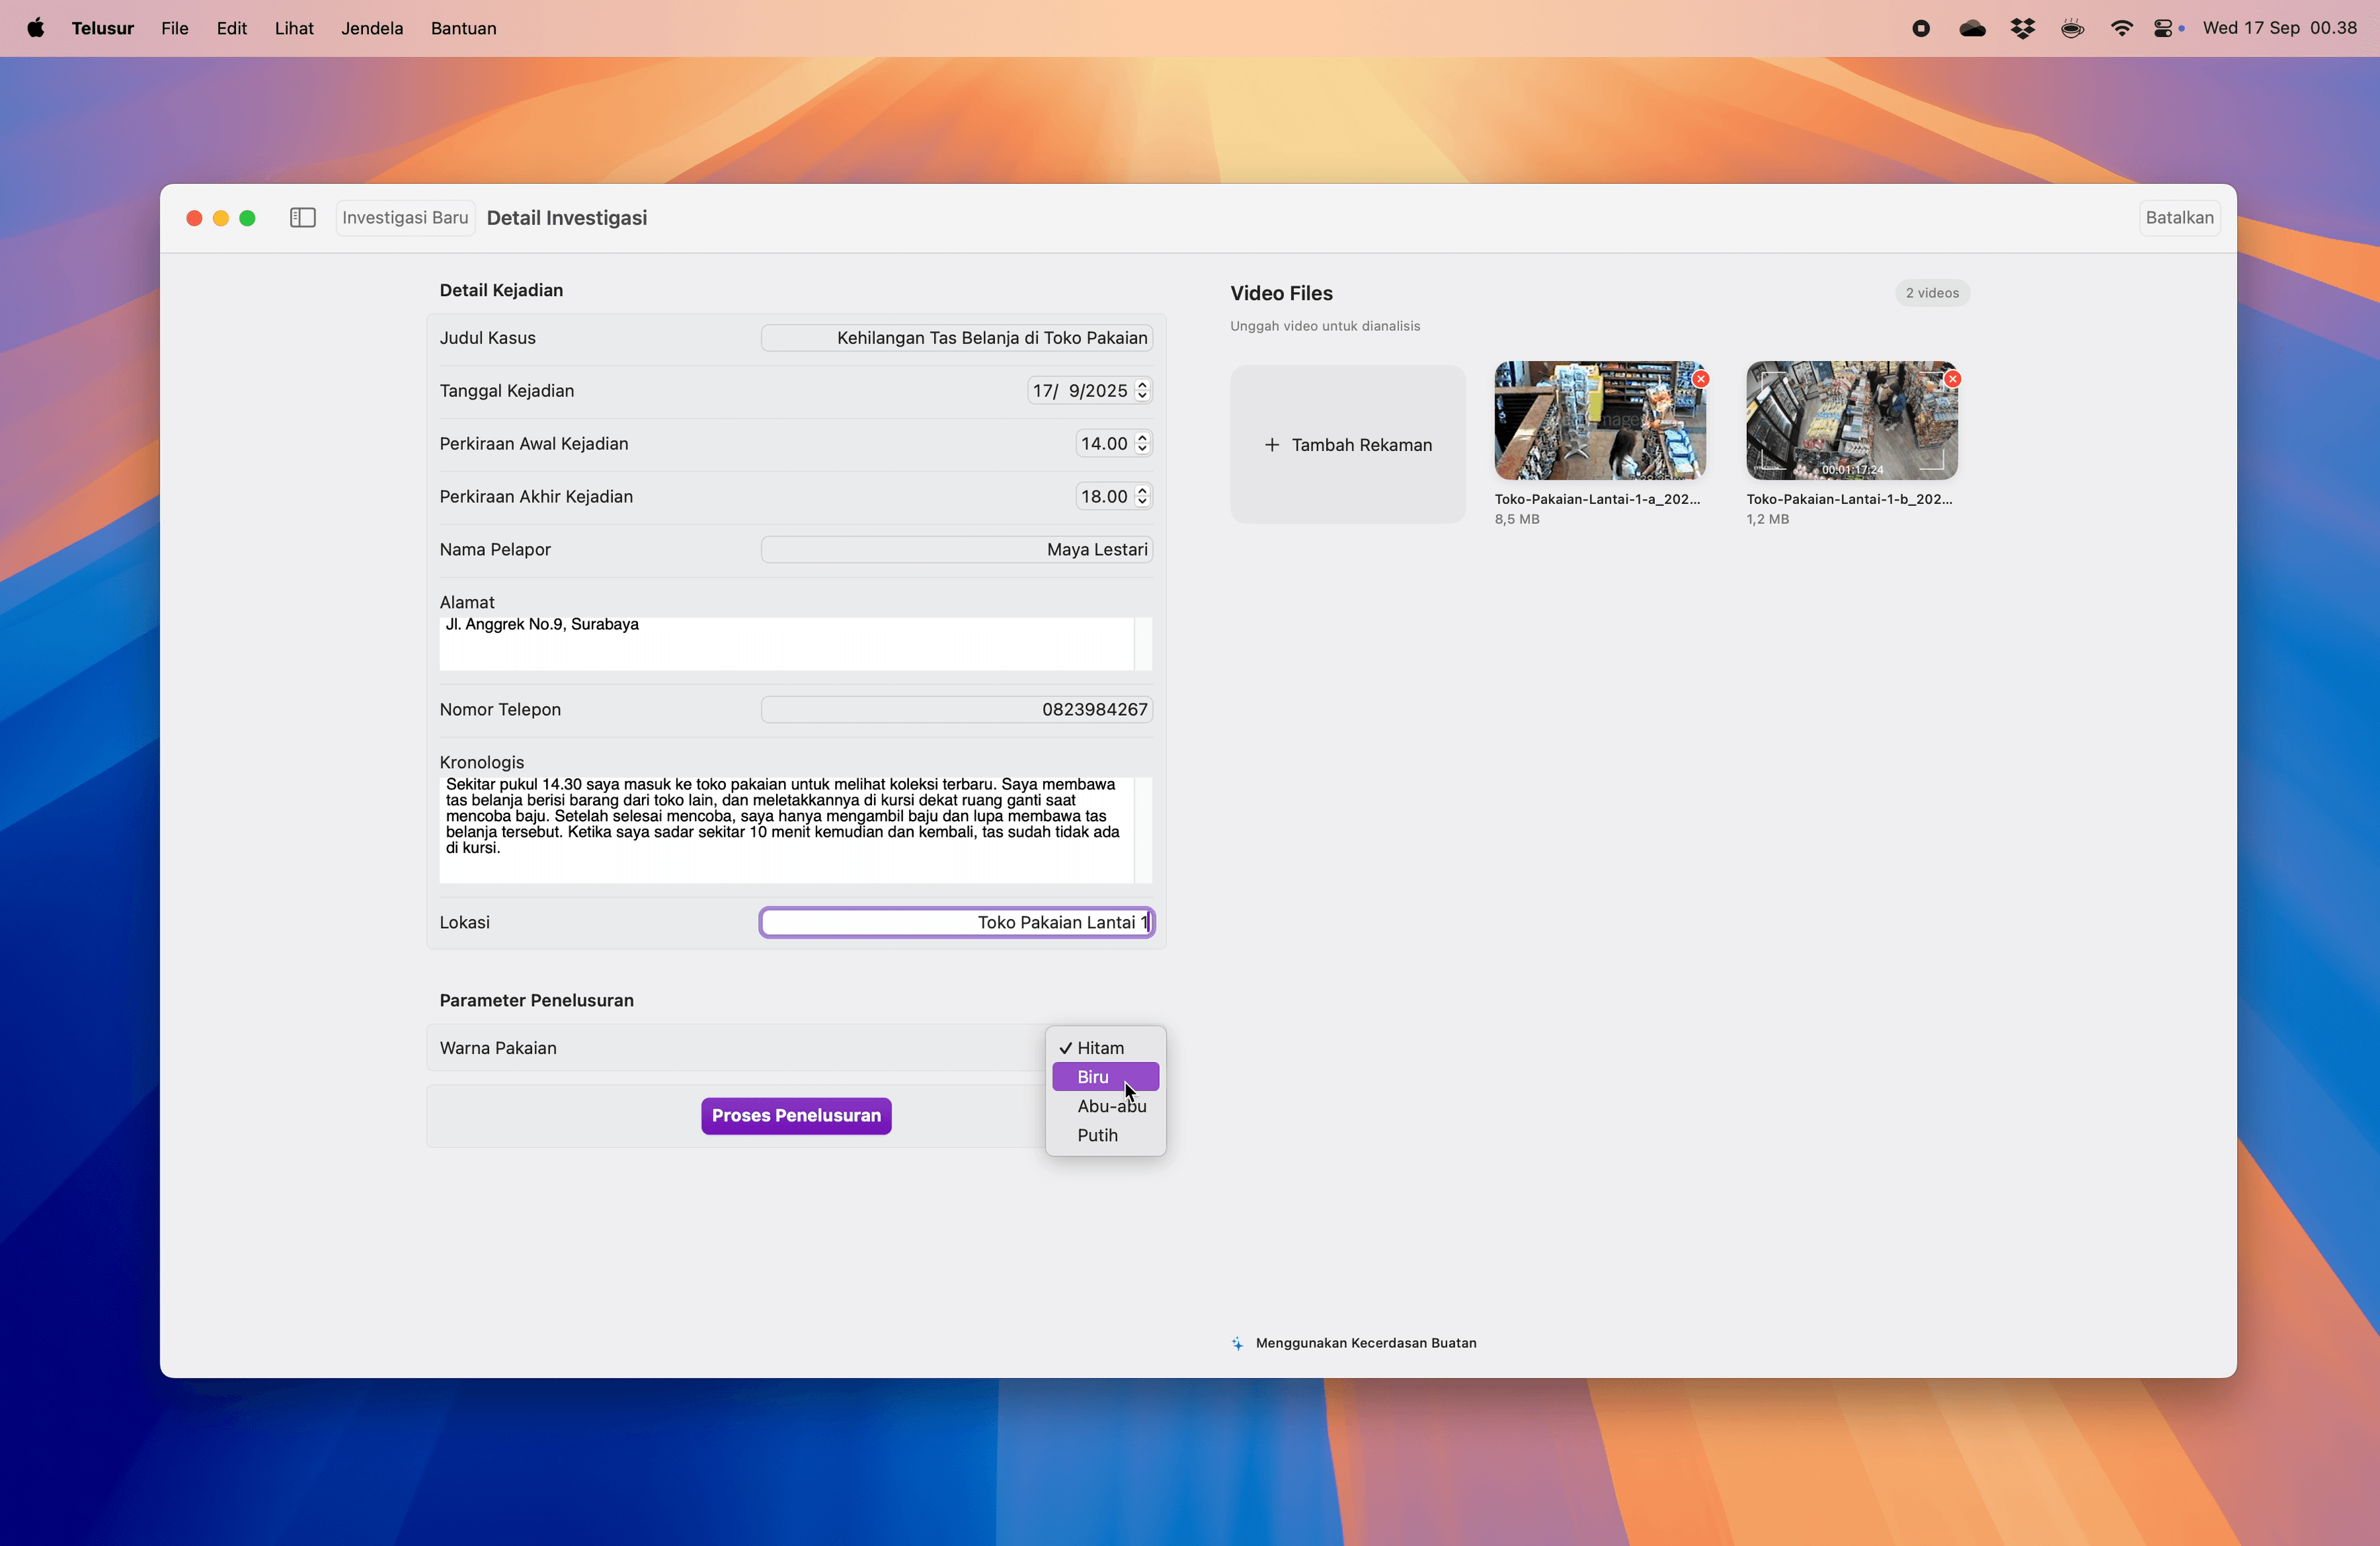Click the screen recording menu bar icon
This screenshot has height=1546, width=2380.
[x=1920, y=28]
